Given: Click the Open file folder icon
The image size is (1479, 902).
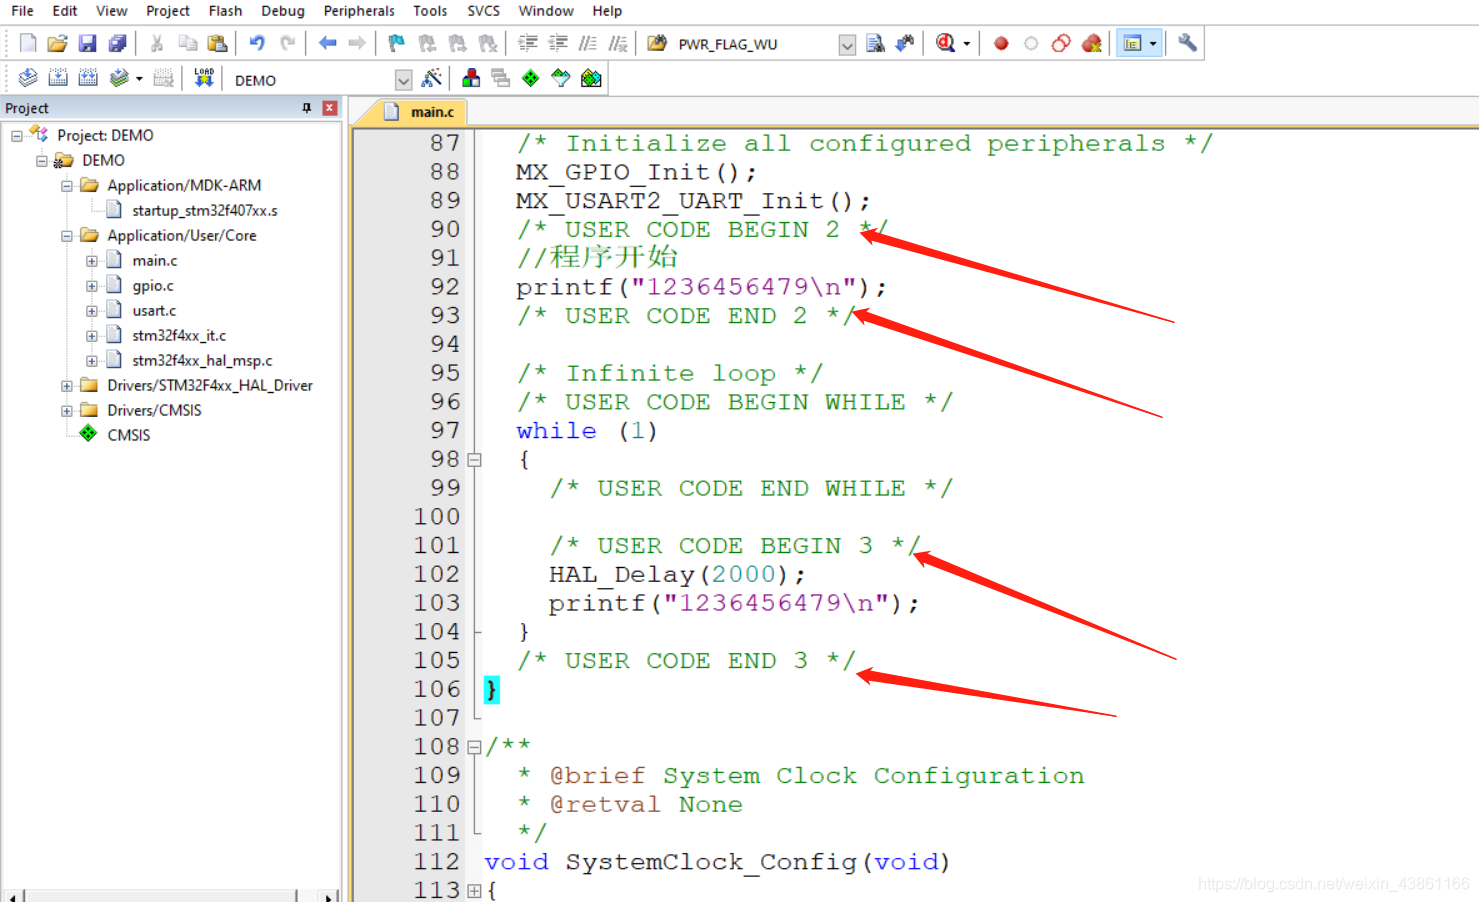Looking at the screenshot, I should [57, 43].
